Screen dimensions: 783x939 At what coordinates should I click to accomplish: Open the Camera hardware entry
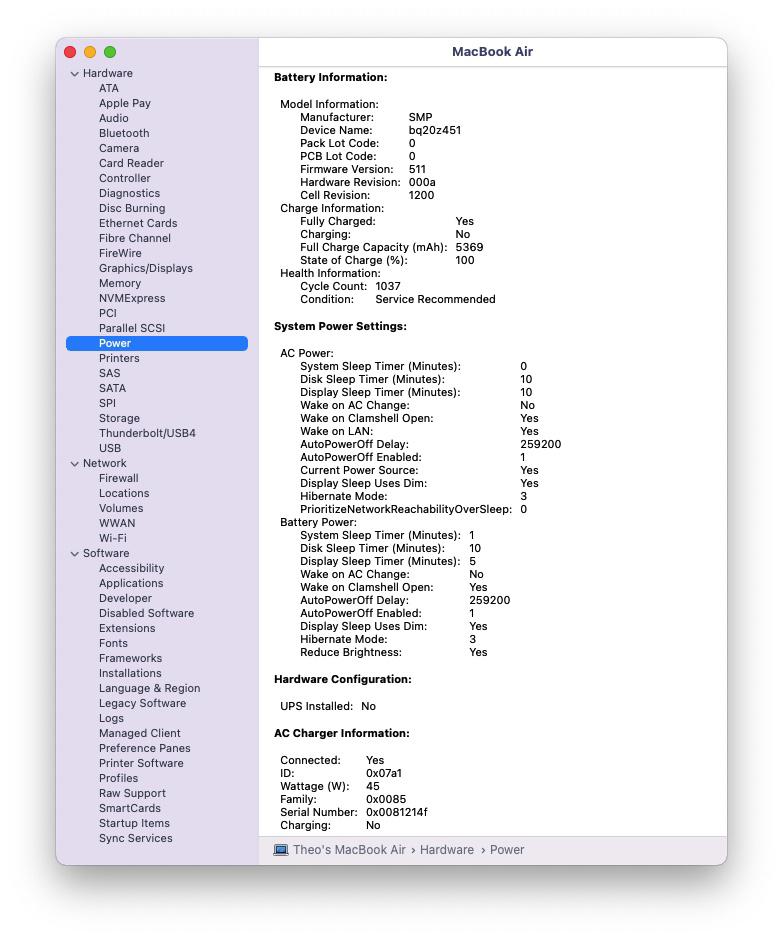(x=119, y=149)
